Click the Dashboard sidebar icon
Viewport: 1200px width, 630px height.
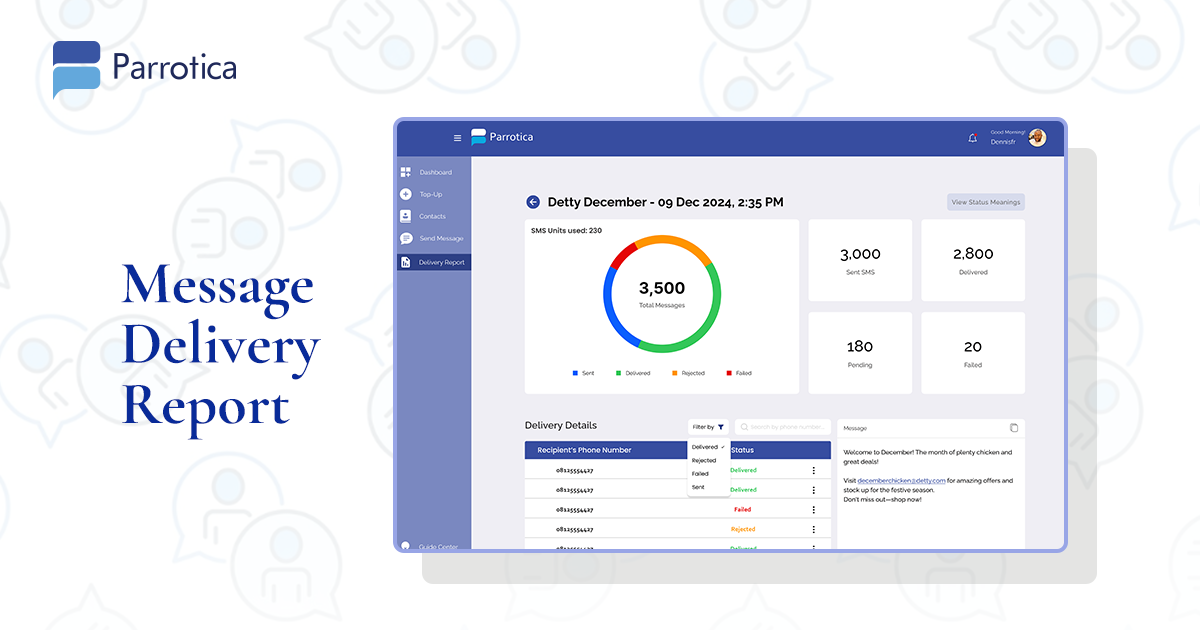pos(406,173)
